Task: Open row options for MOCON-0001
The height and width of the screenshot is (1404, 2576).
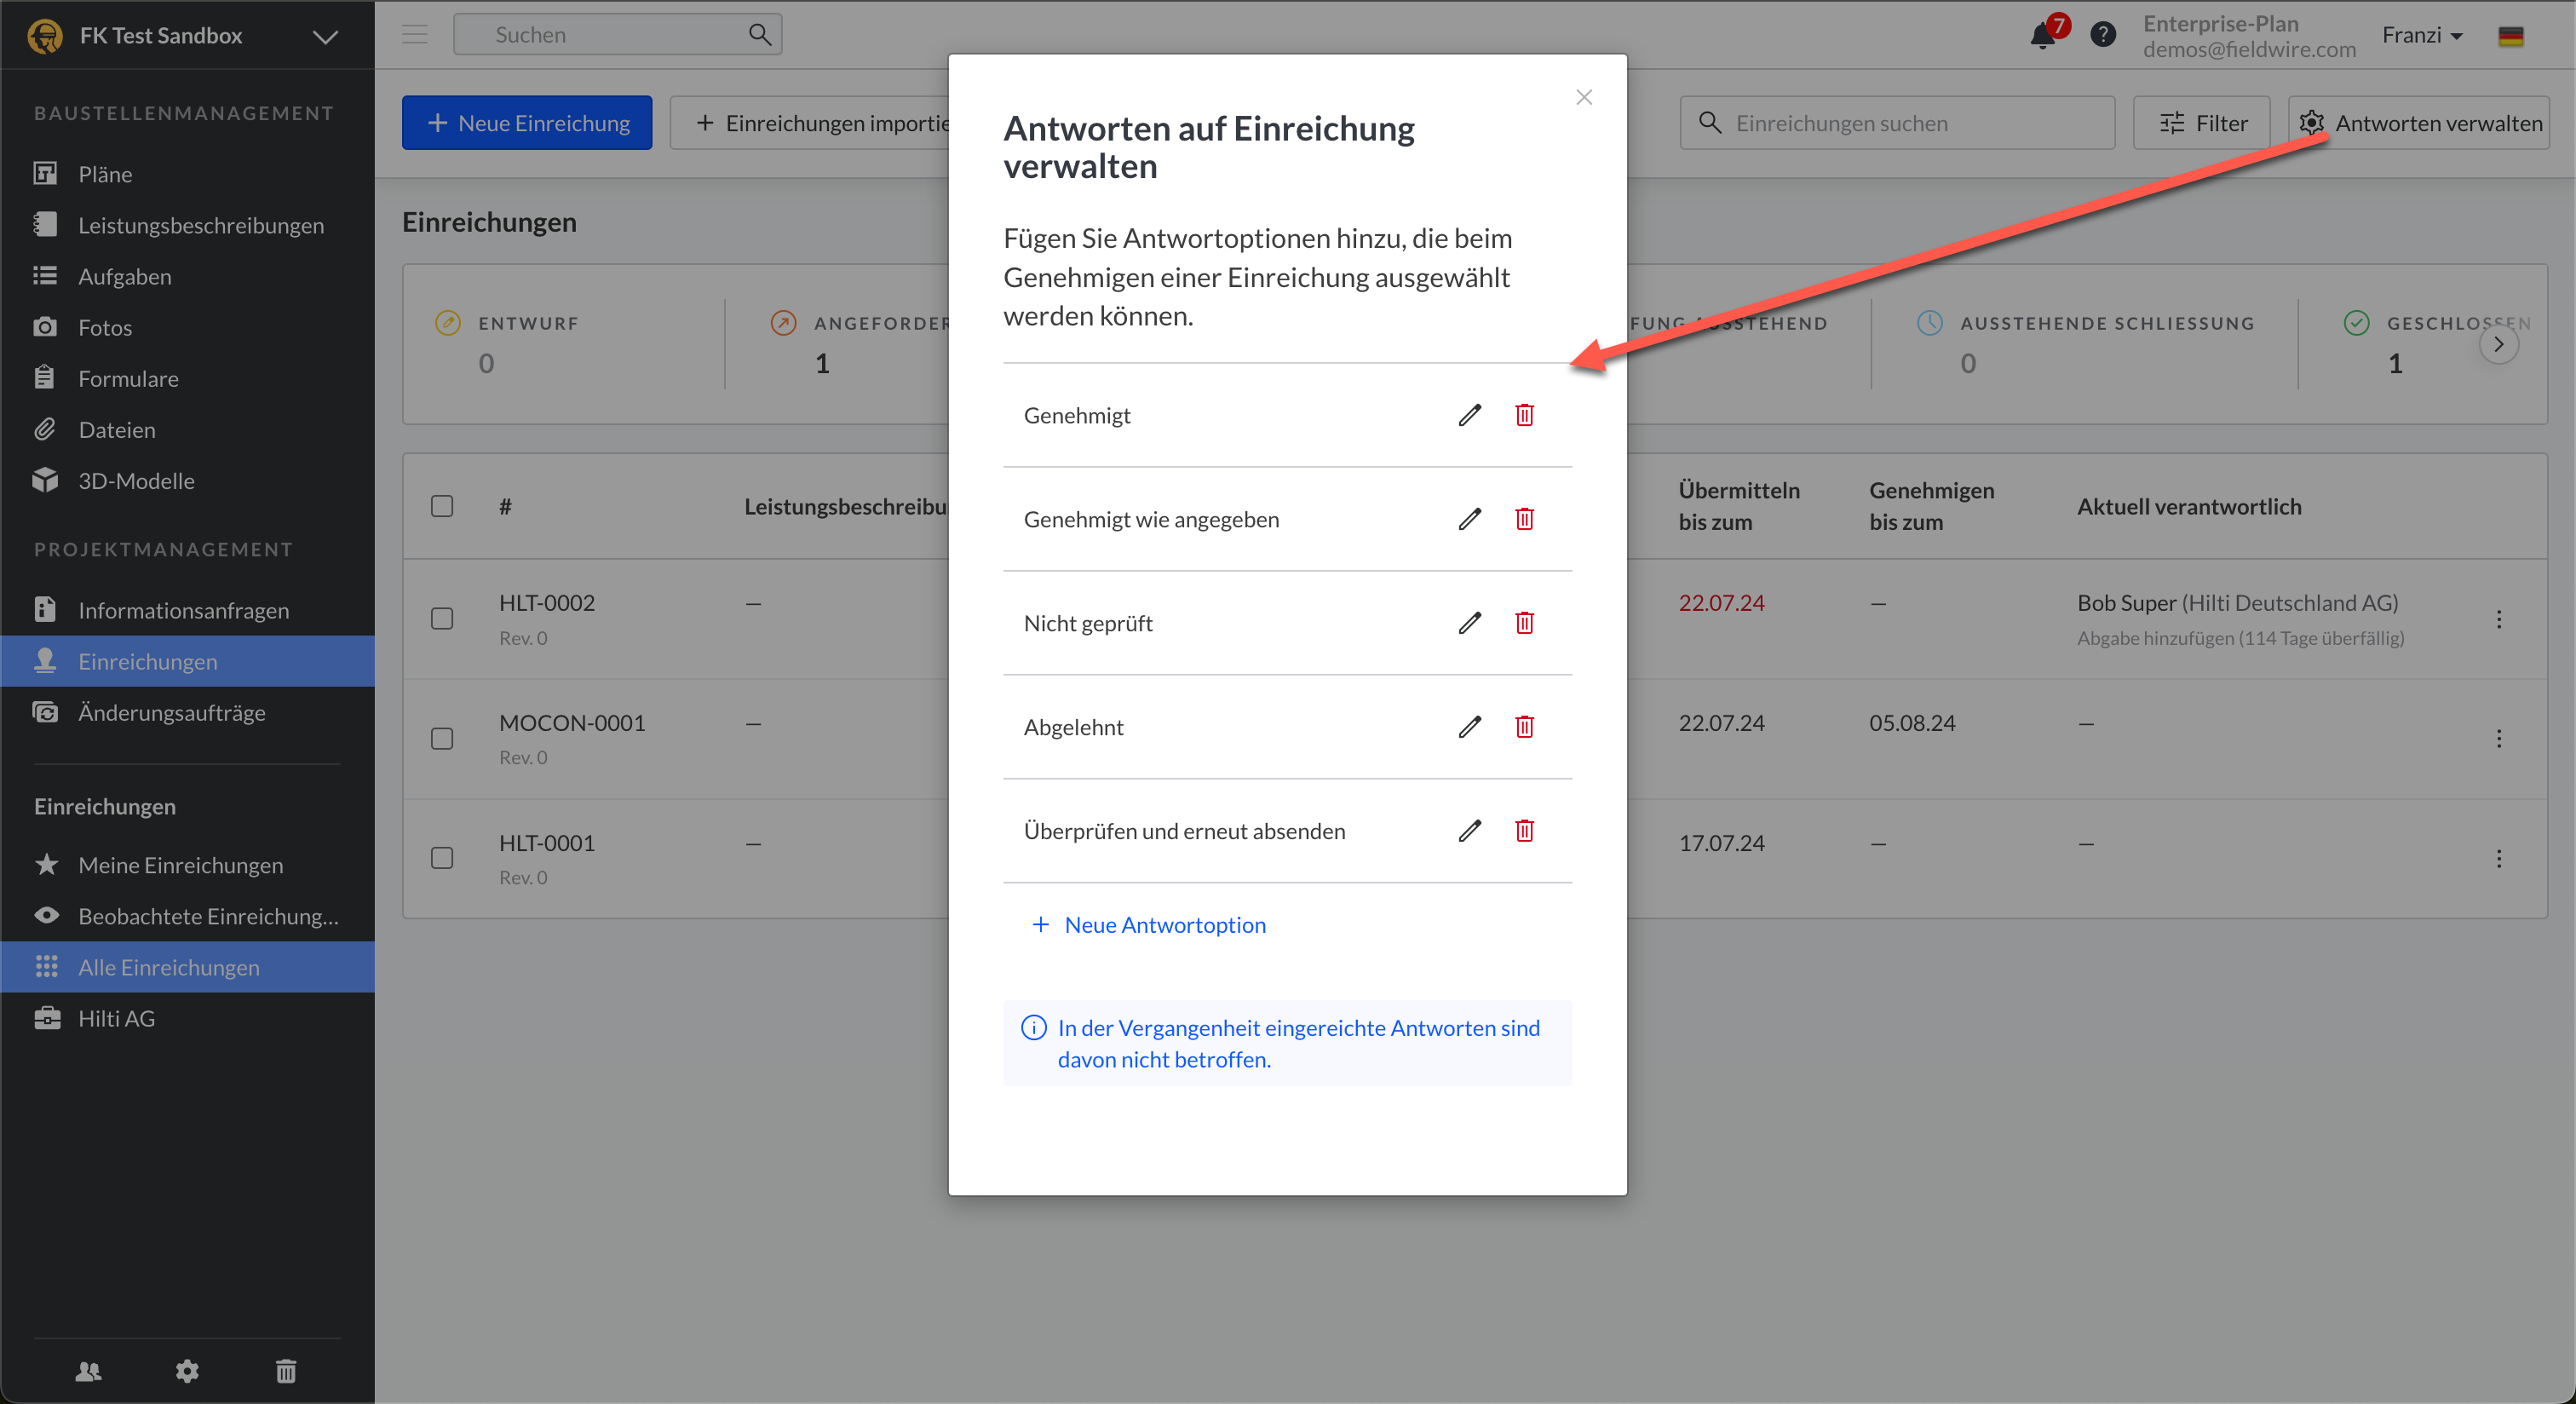Action: [2498, 739]
